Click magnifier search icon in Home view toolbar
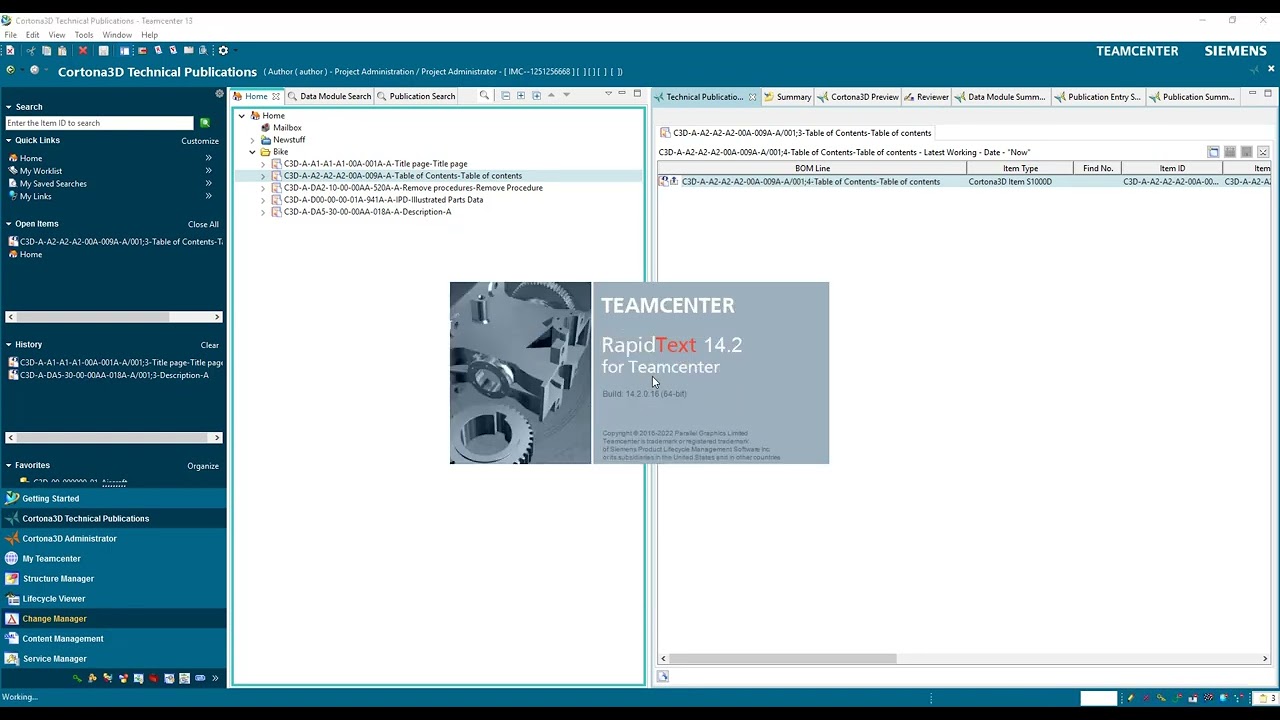Viewport: 1280px width, 720px height. (484, 96)
